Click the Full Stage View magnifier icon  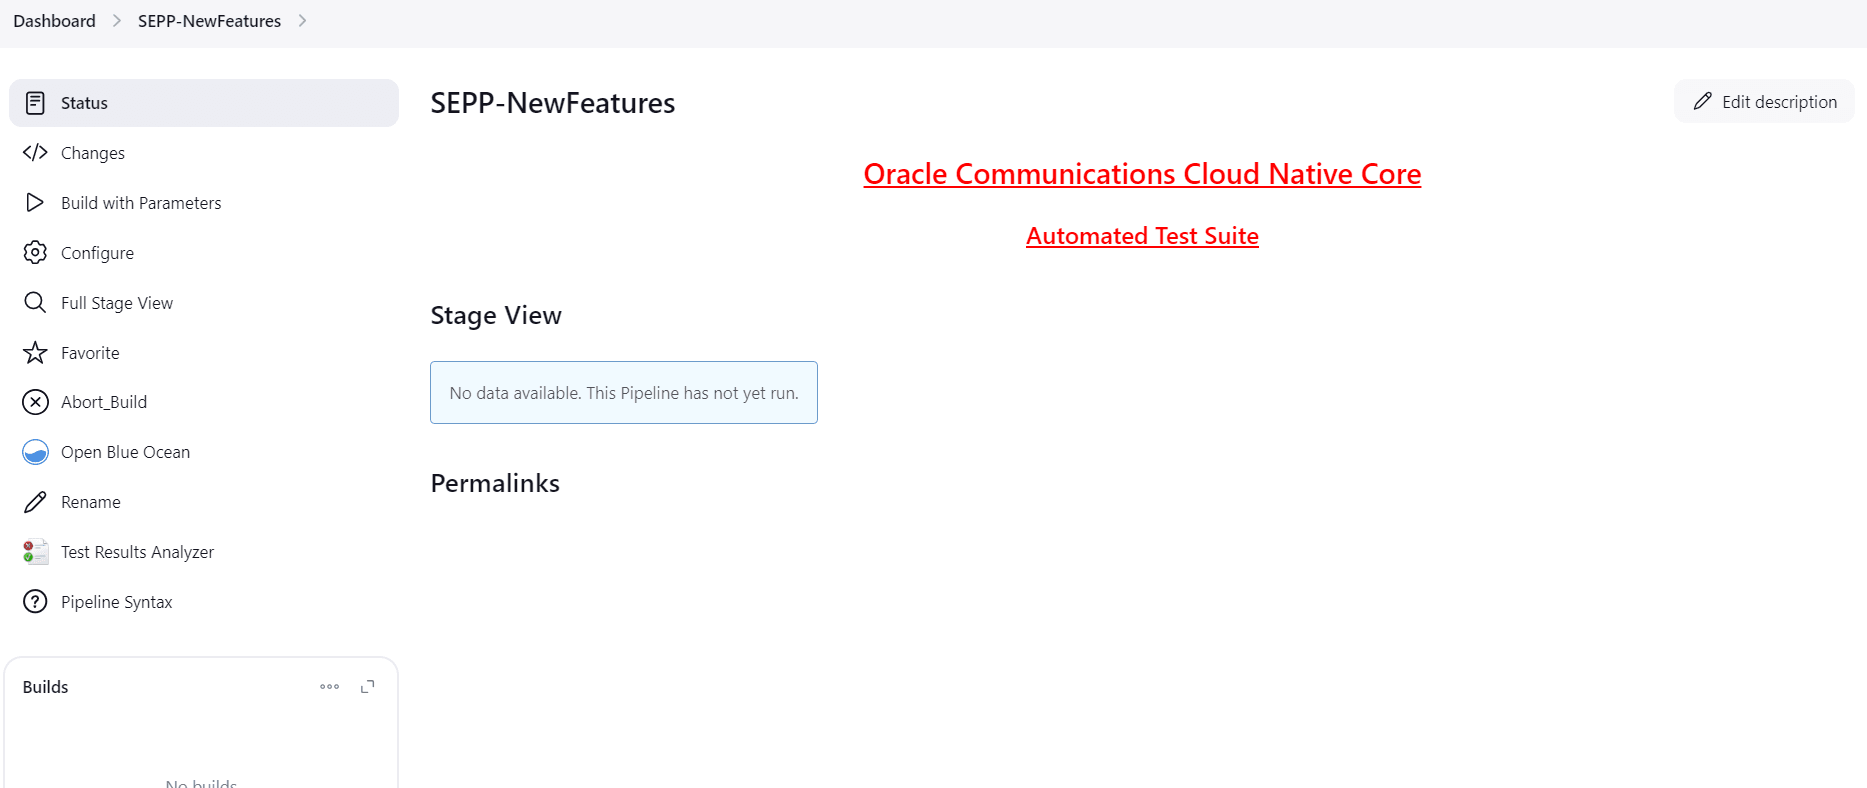tap(35, 303)
